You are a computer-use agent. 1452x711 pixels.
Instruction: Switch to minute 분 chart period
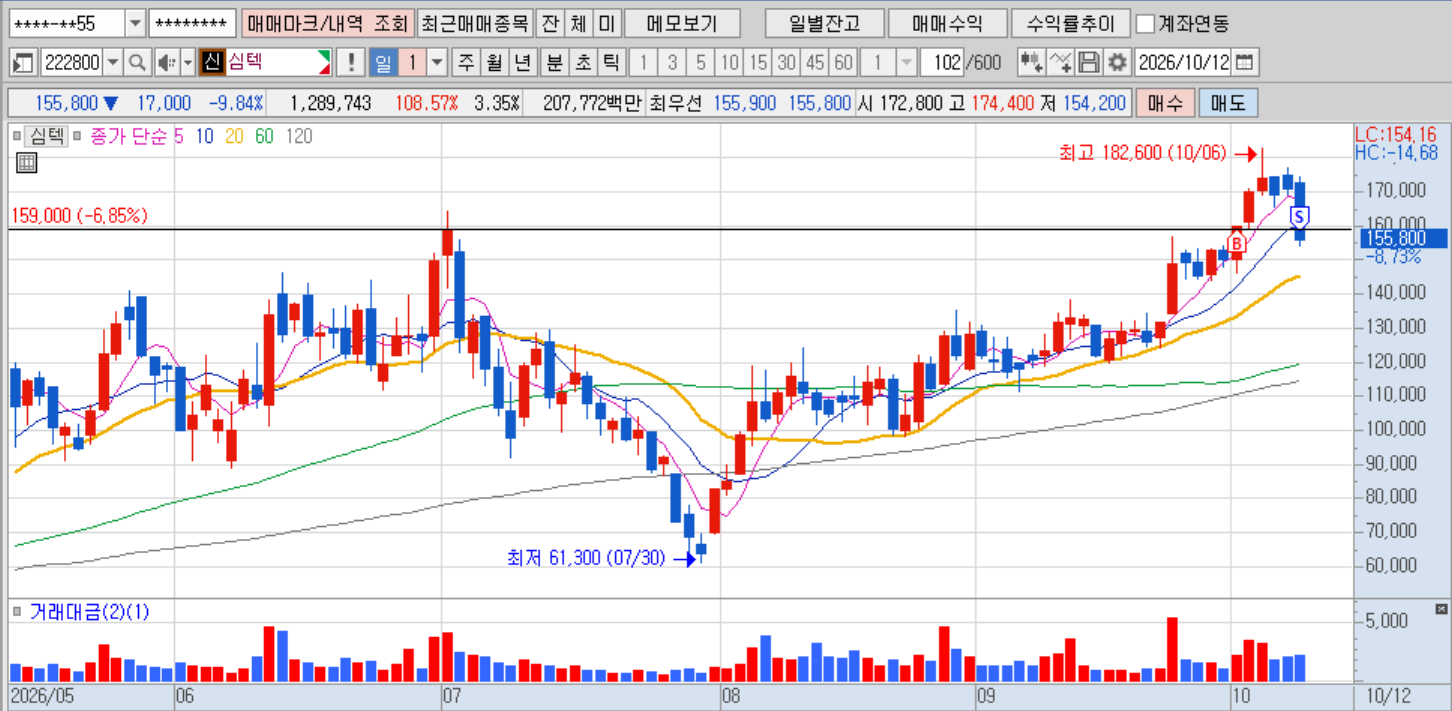click(554, 63)
